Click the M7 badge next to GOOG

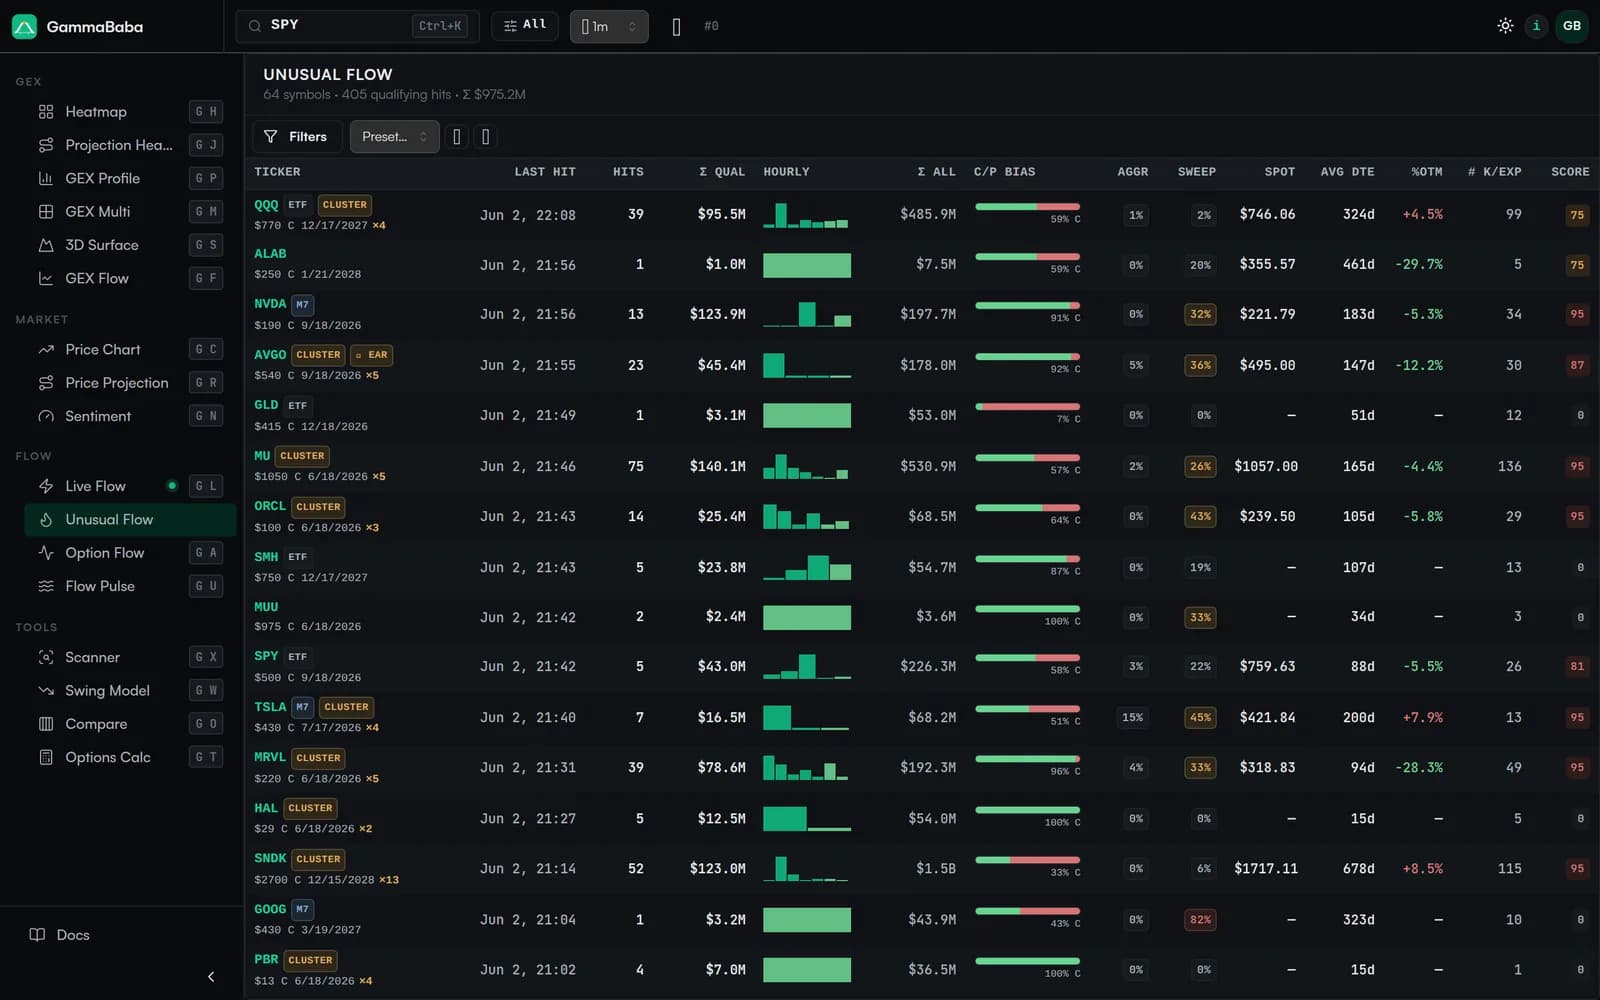coord(302,910)
